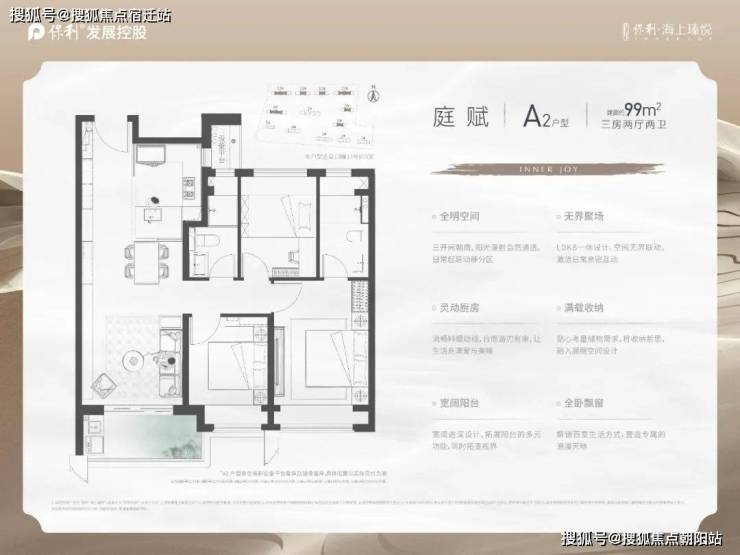Click the dining table with four chairs
740x555 pixels.
[147, 262]
